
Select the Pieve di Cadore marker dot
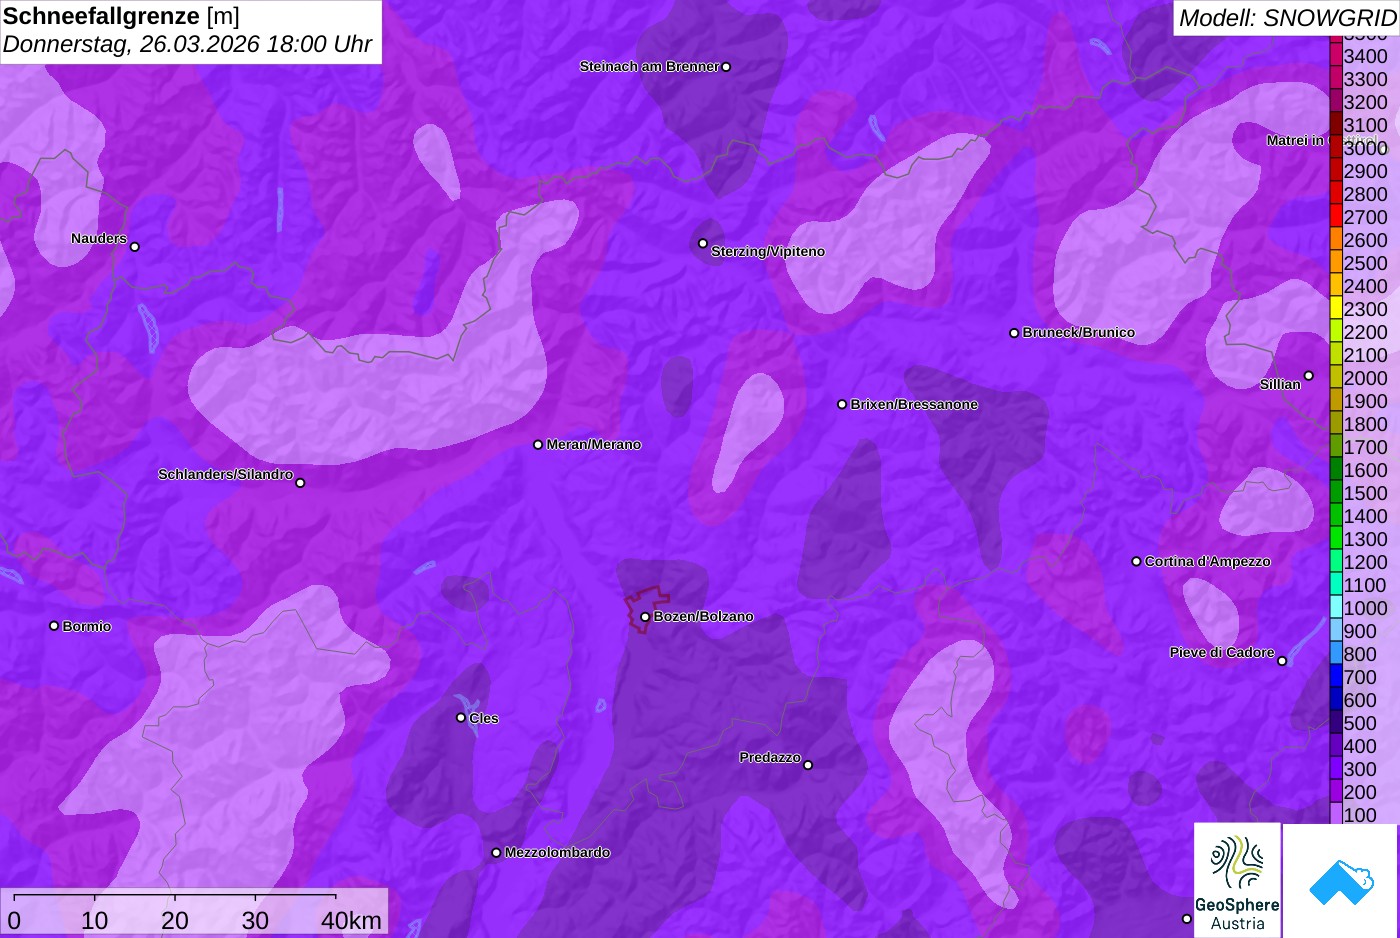1282,661
